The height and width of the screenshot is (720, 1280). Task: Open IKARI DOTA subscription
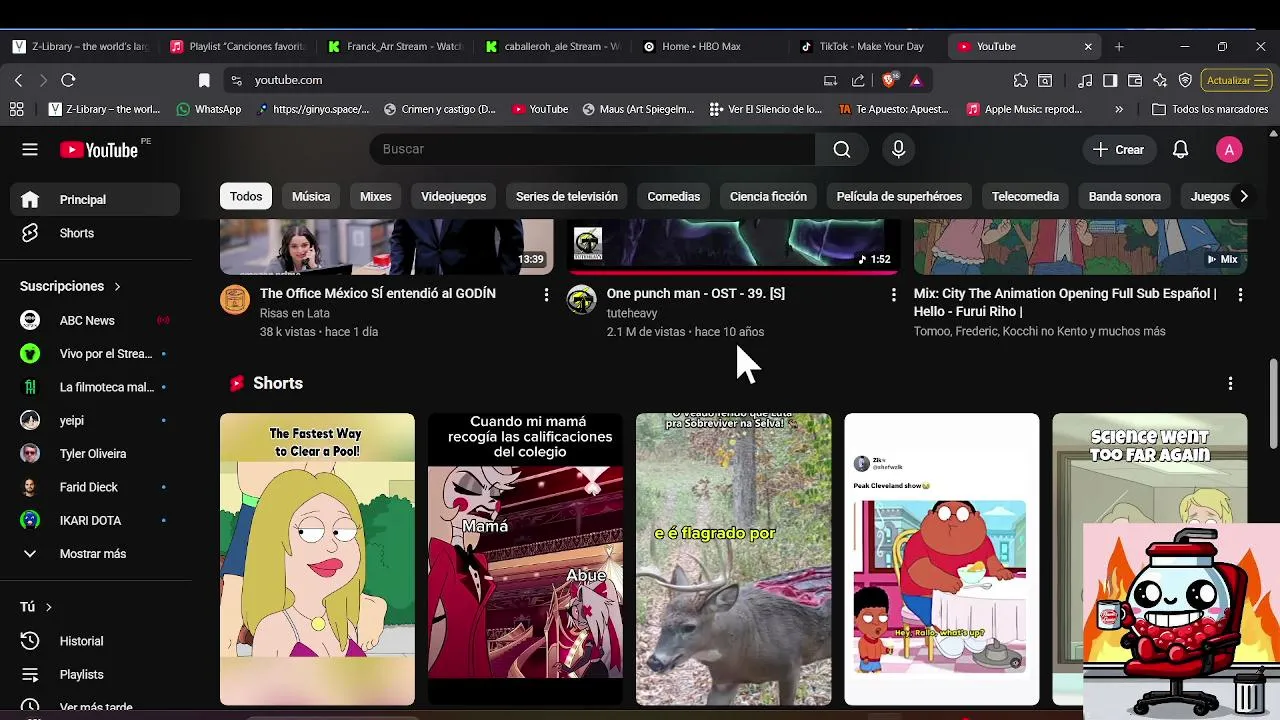(x=90, y=521)
